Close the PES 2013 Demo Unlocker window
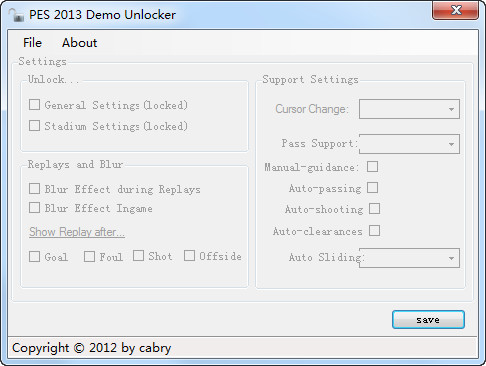 click(456, 10)
